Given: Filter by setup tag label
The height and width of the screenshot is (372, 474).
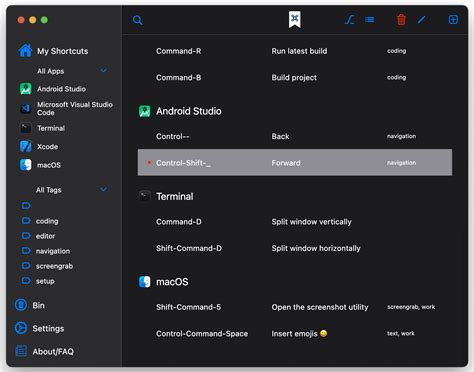Looking at the screenshot, I should click(x=45, y=281).
